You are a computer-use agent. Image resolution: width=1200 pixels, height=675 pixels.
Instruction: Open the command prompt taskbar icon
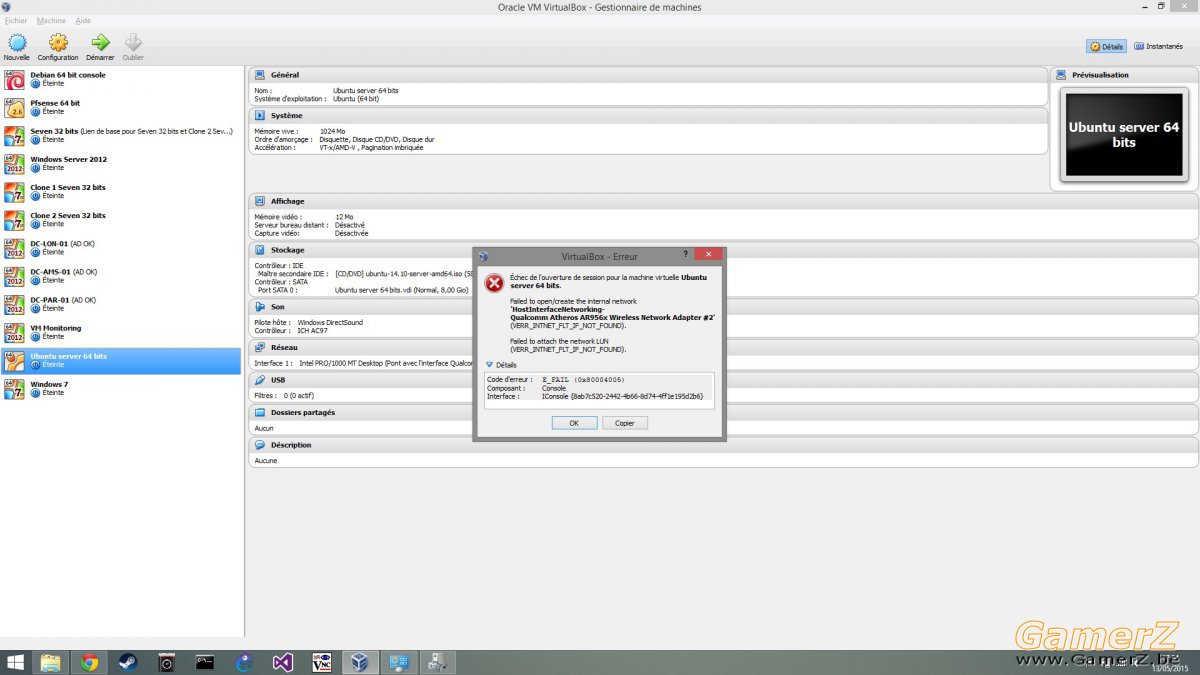tap(205, 662)
